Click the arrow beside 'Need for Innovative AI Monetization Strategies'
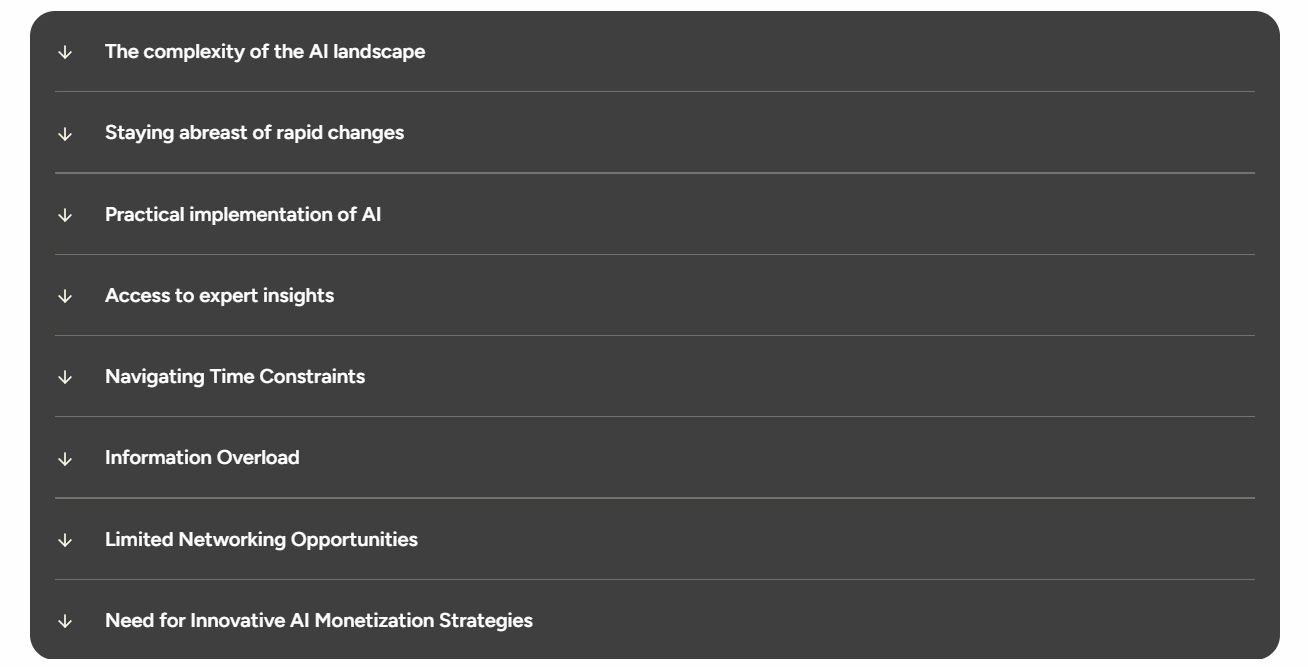 tap(65, 621)
